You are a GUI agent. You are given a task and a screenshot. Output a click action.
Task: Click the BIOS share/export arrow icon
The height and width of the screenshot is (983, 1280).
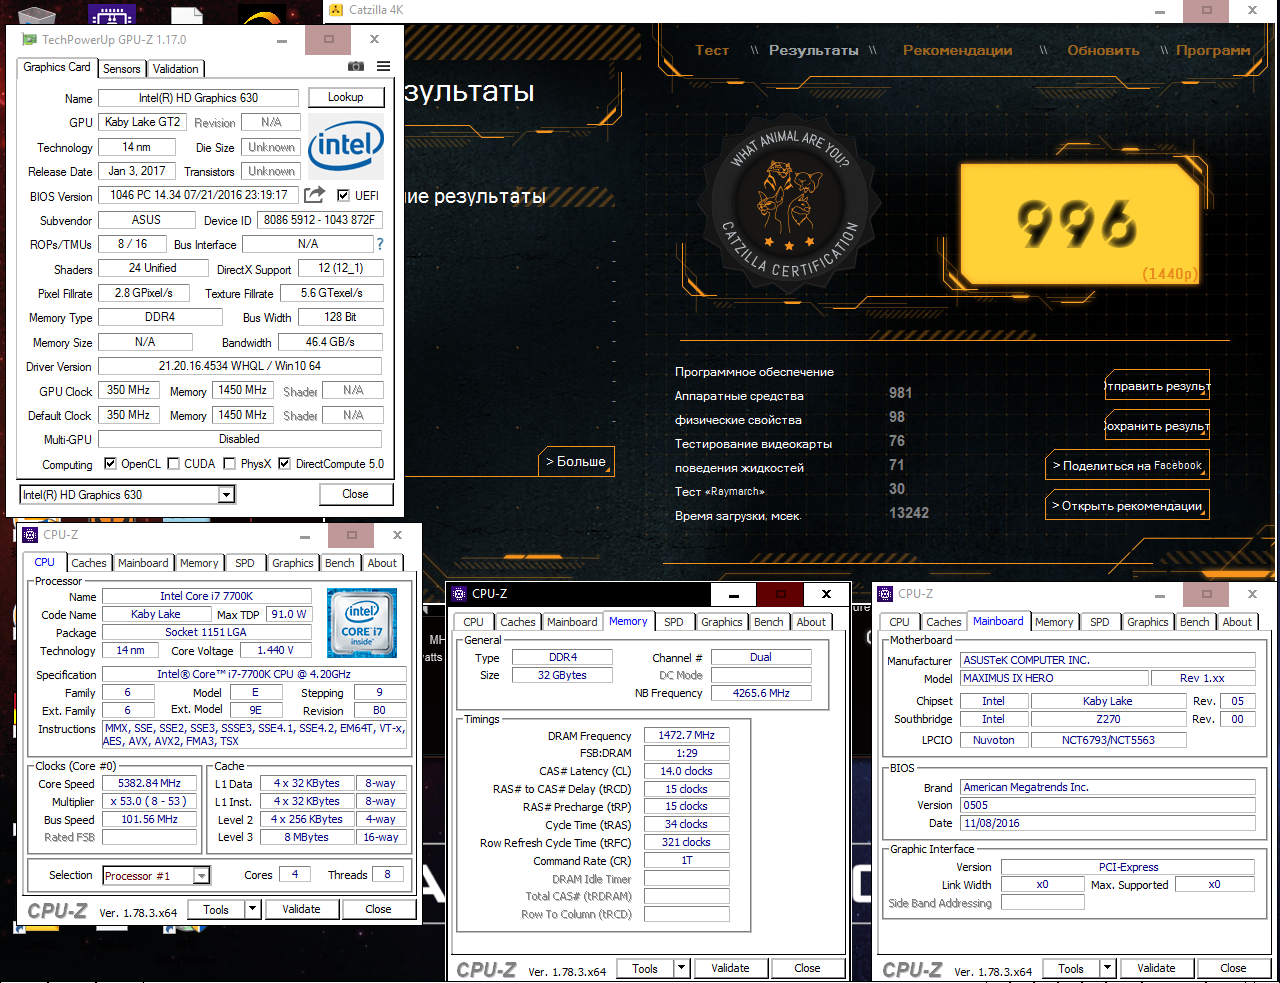coord(314,195)
